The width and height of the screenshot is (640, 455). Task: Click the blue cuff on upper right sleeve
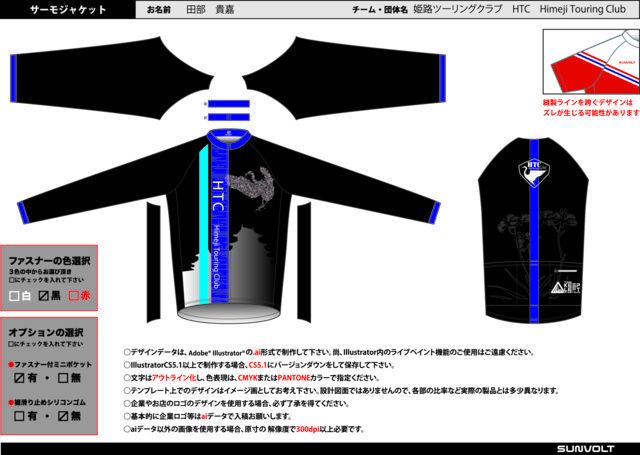coord(233,103)
